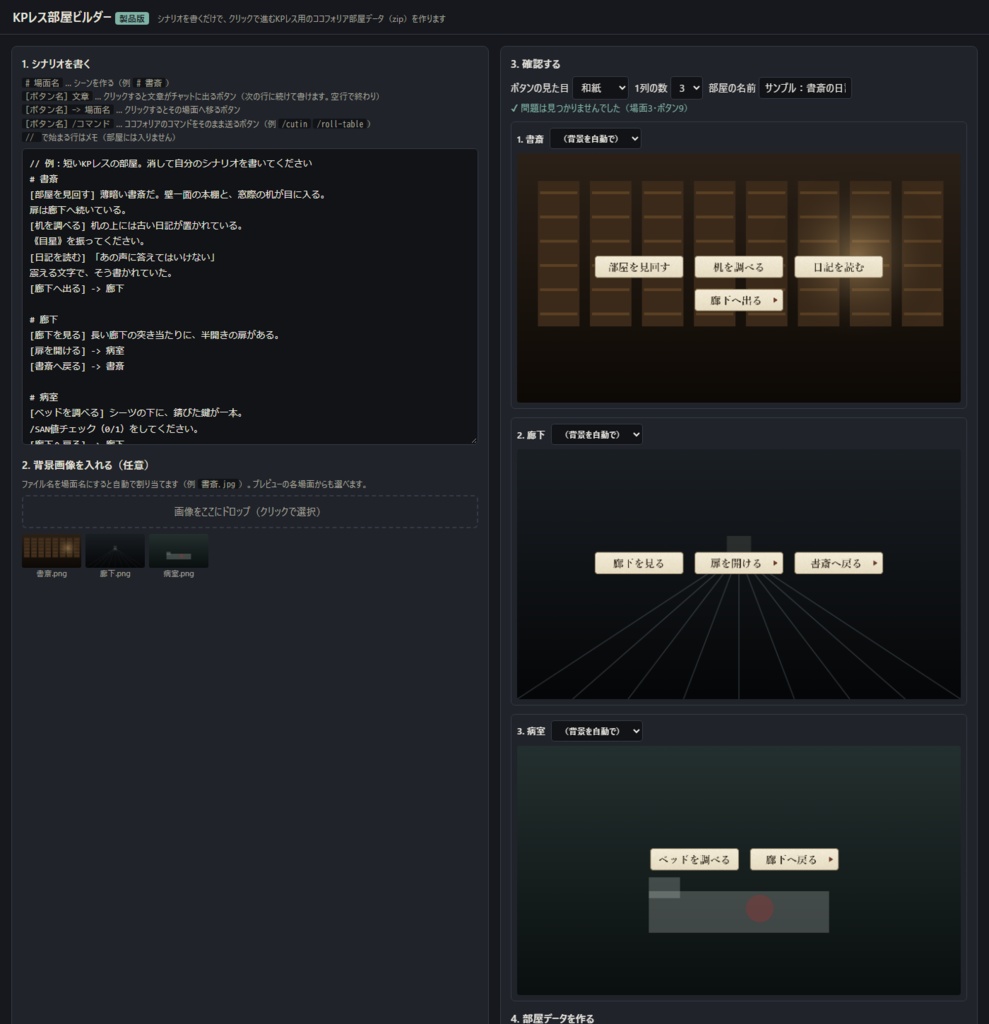Select the 病室.png thumbnail
The height and width of the screenshot is (1024, 989).
(178, 551)
